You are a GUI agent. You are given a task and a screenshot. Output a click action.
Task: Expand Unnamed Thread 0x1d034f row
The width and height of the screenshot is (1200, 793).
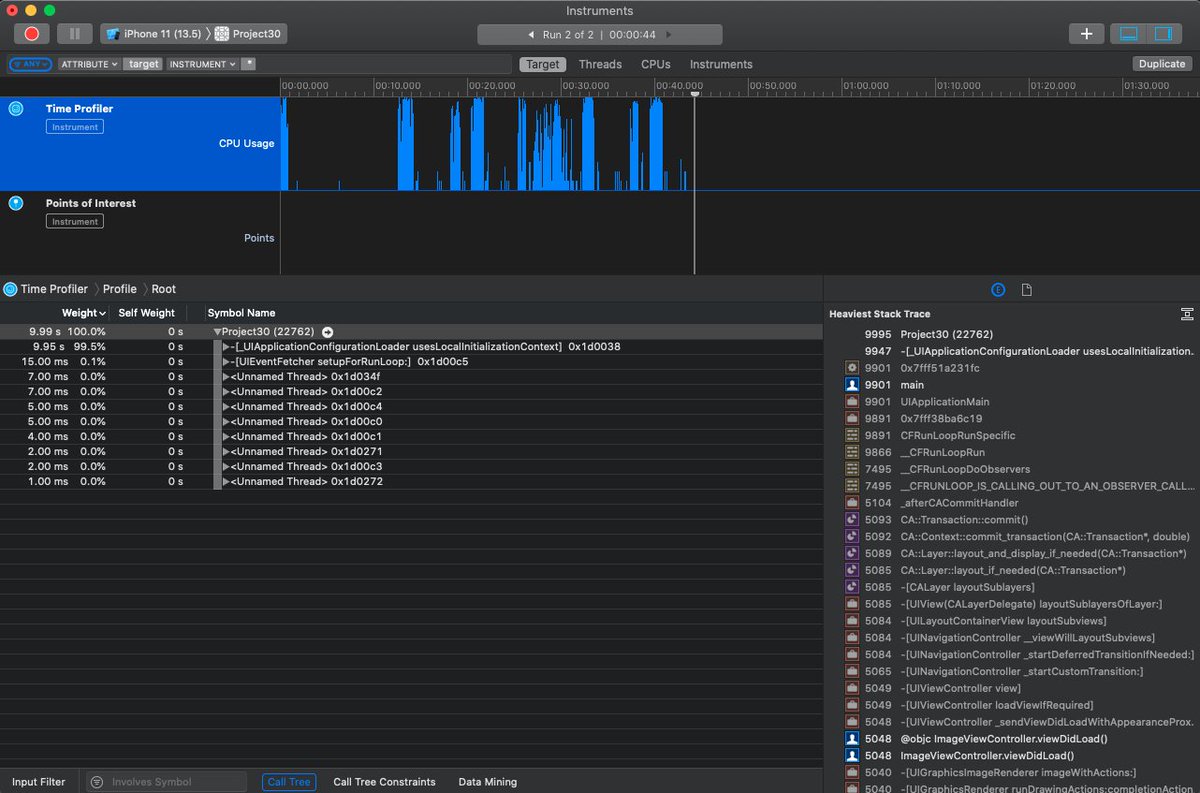227,377
